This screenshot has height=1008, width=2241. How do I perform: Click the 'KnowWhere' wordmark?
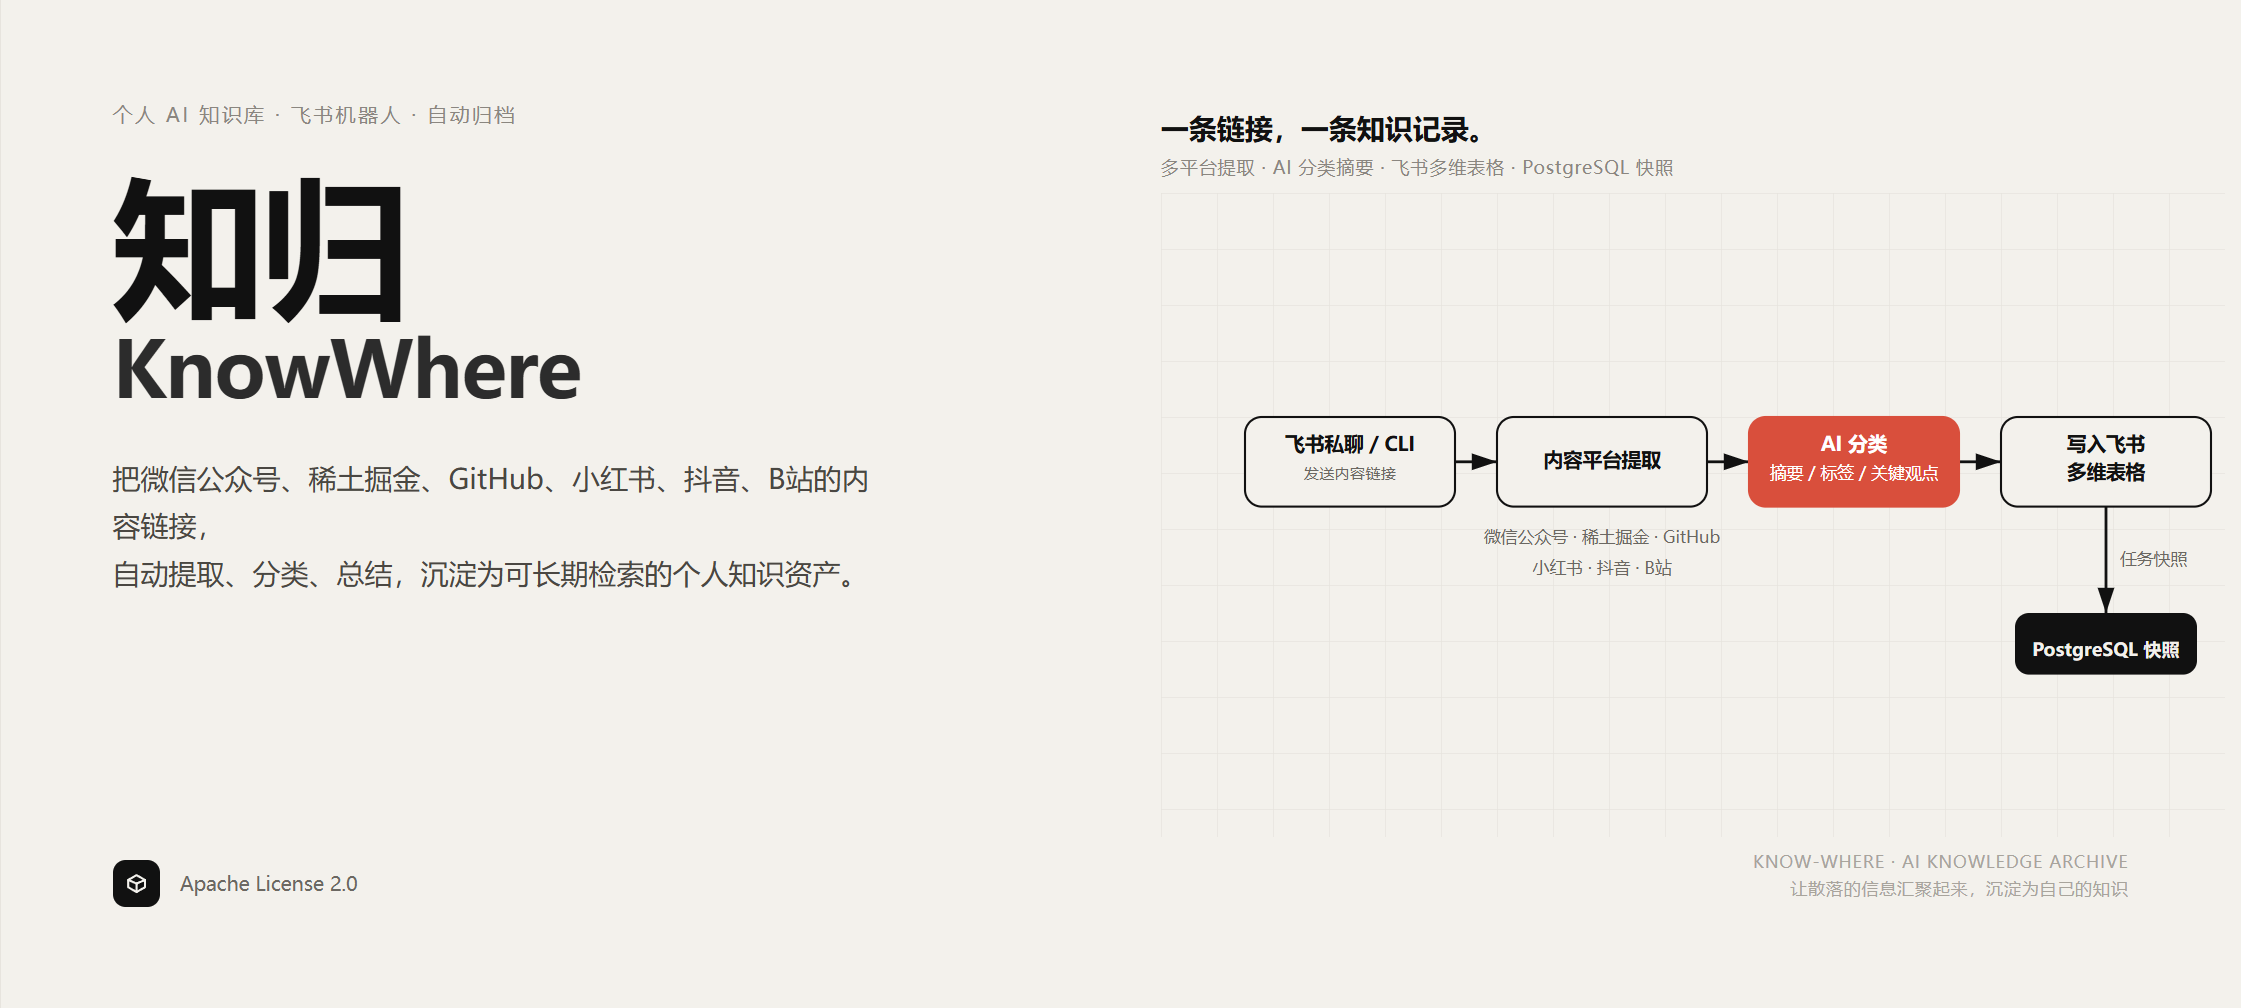(x=347, y=370)
